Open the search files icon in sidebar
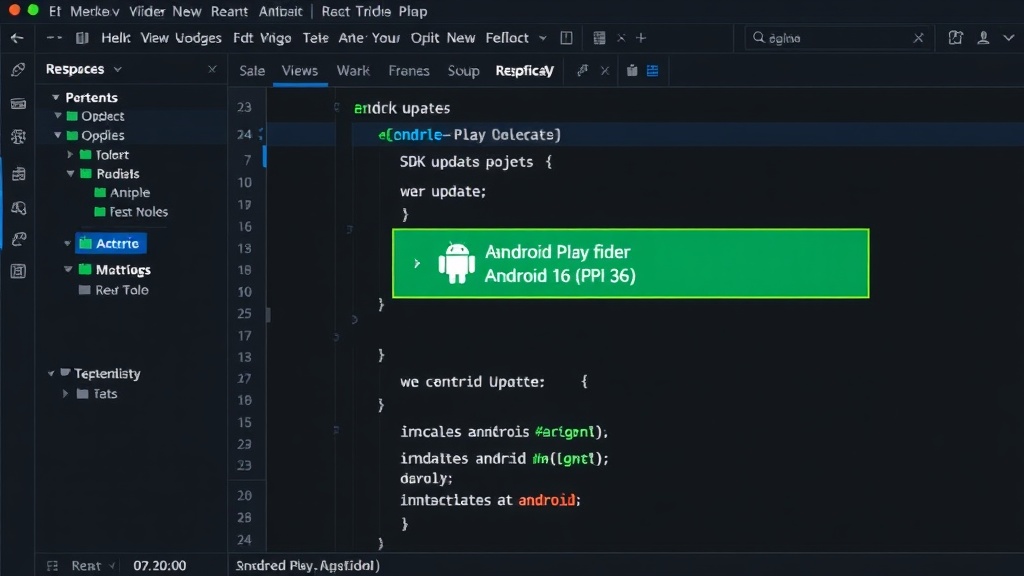The width and height of the screenshot is (1024, 576). (18, 208)
